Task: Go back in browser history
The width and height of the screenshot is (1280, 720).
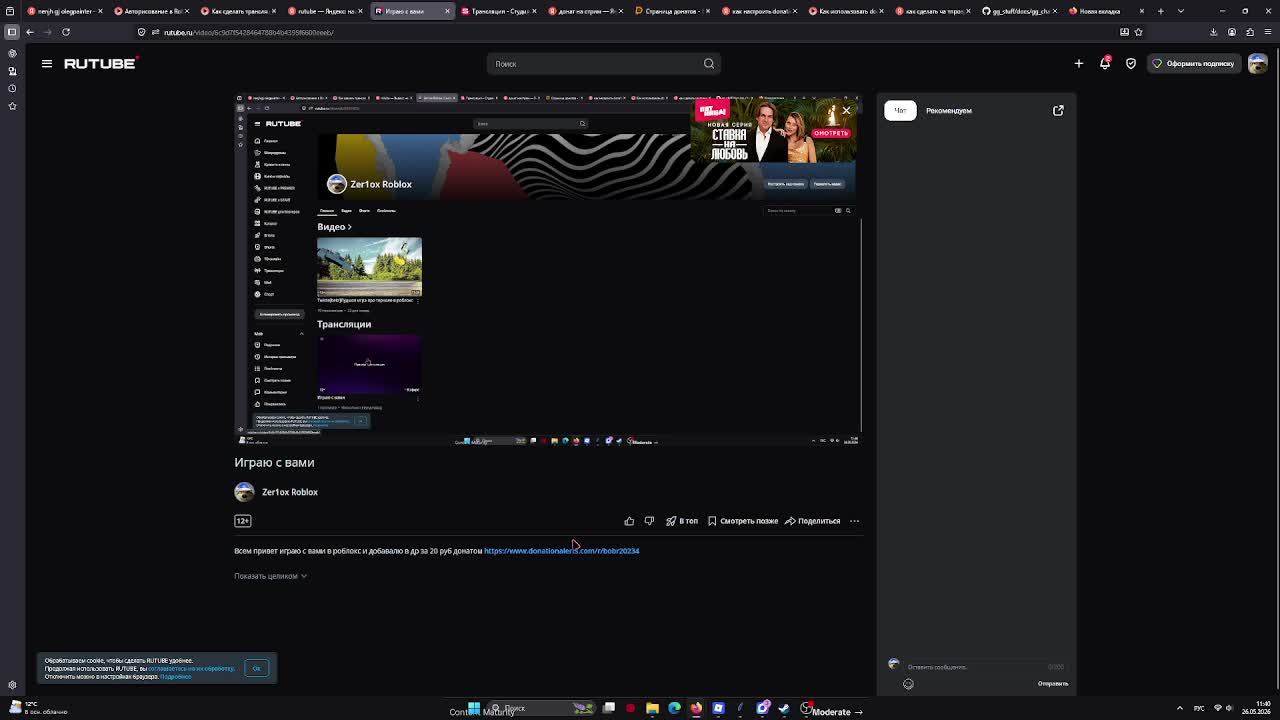Action: coord(30,32)
